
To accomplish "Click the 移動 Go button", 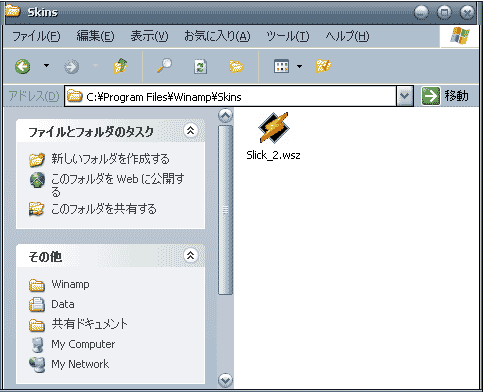I will [445, 96].
